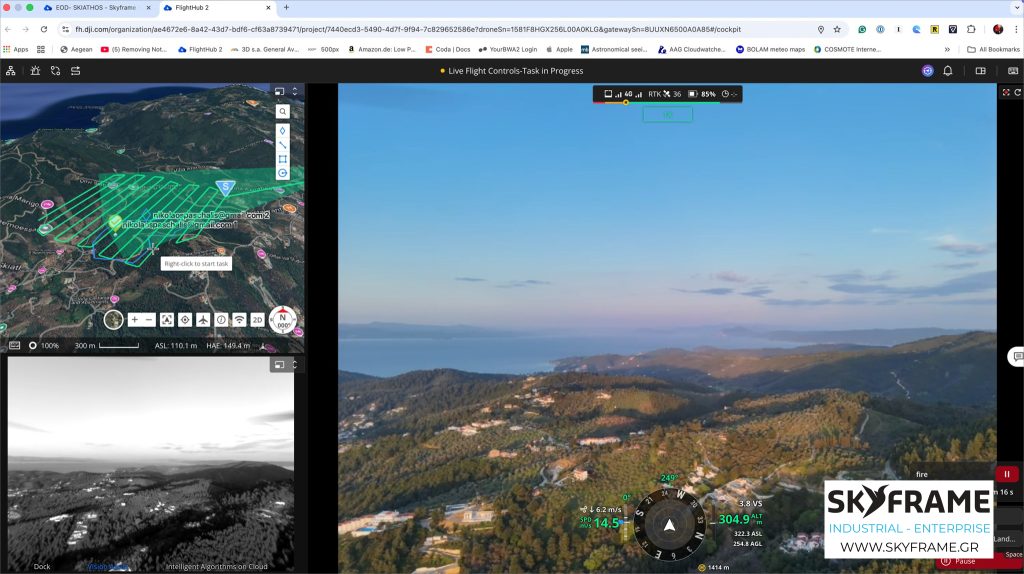Toggle the right side panel layout
The width and height of the screenshot is (1024, 574).
coord(980,71)
